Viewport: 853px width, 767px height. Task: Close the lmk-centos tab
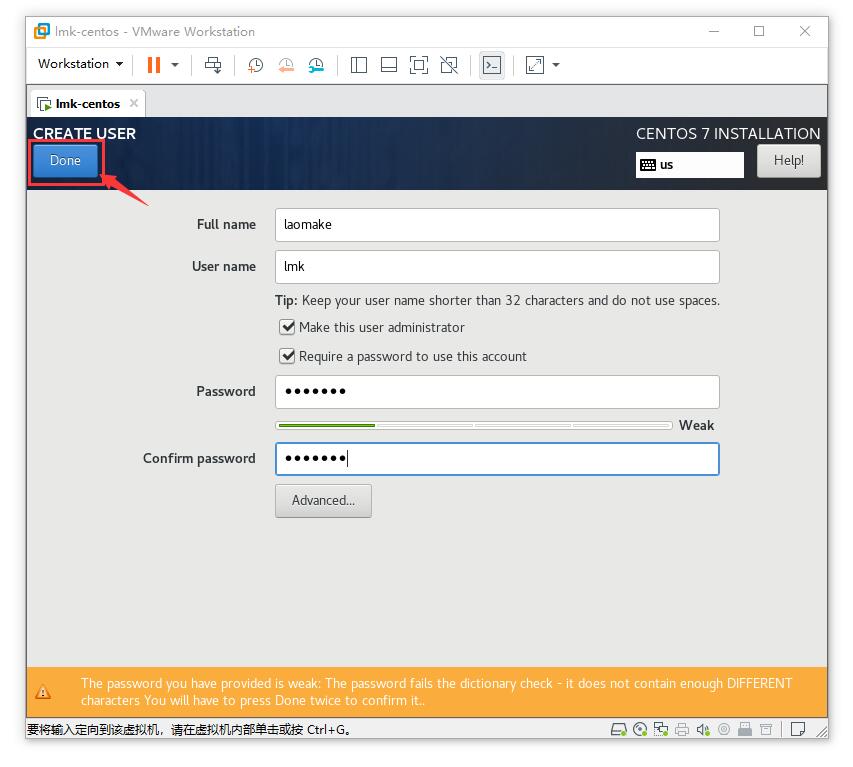[x=134, y=103]
